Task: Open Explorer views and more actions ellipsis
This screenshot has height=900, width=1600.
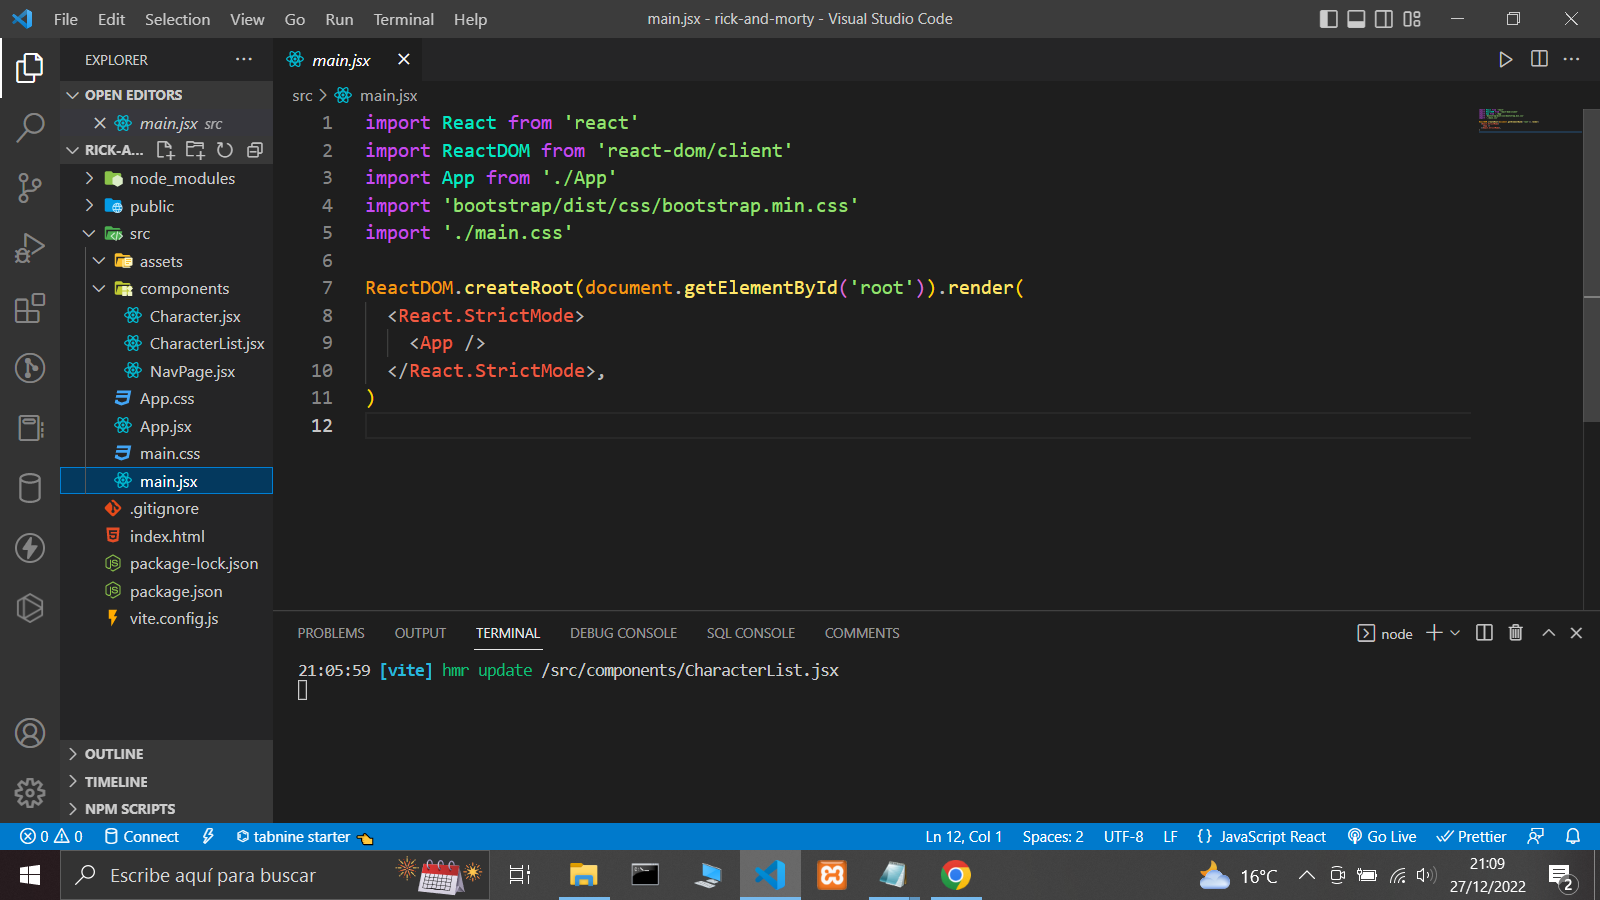Action: 244,60
